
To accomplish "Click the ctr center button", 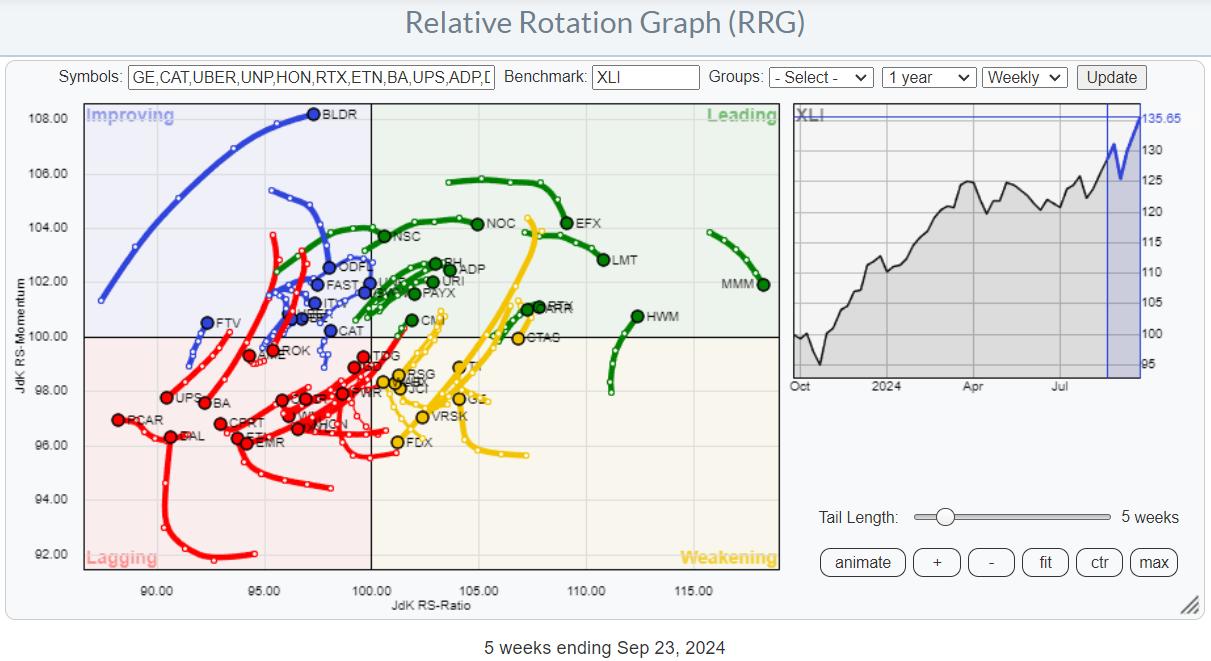I will [x=1099, y=562].
